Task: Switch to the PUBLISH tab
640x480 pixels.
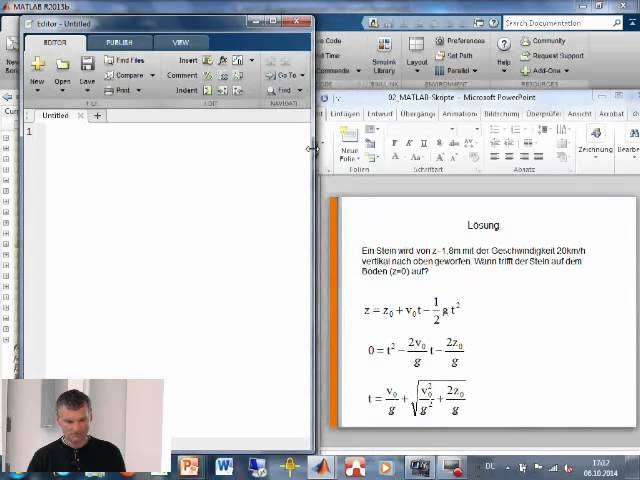Action: [119, 42]
